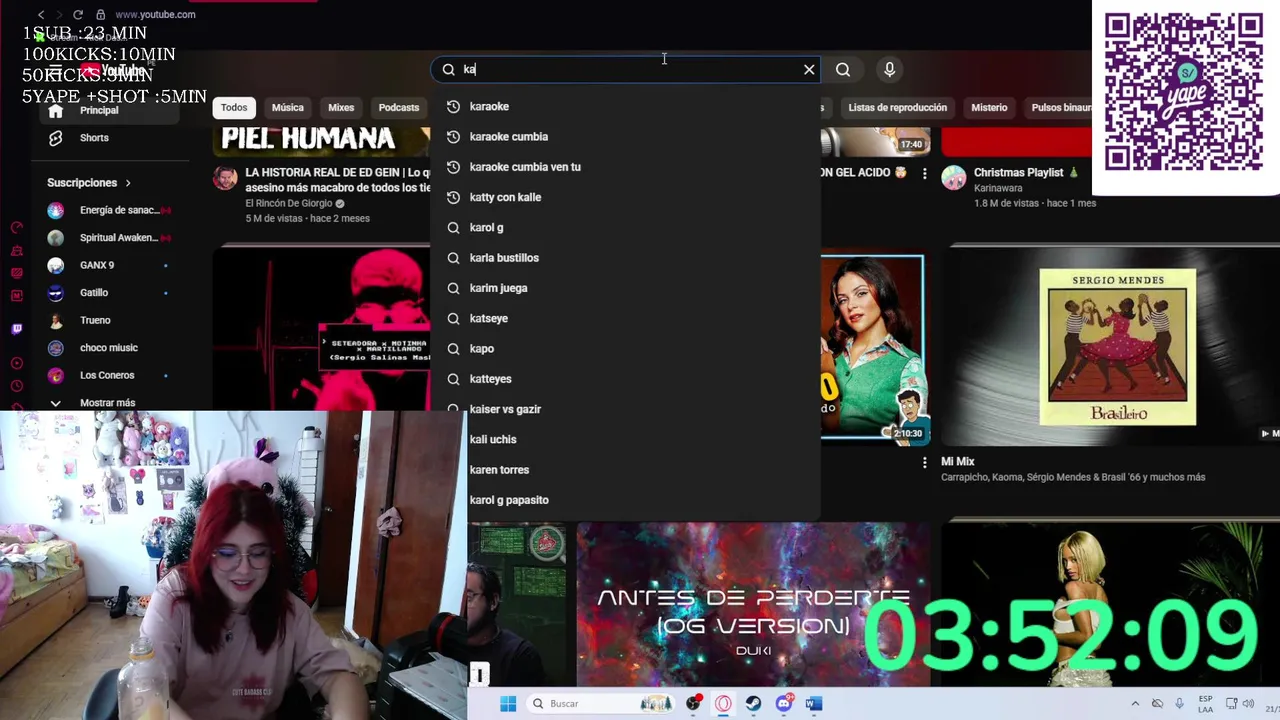The image size is (1280, 720).
Task: Pick the 'kapo' suggestion
Action: (625, 348)
